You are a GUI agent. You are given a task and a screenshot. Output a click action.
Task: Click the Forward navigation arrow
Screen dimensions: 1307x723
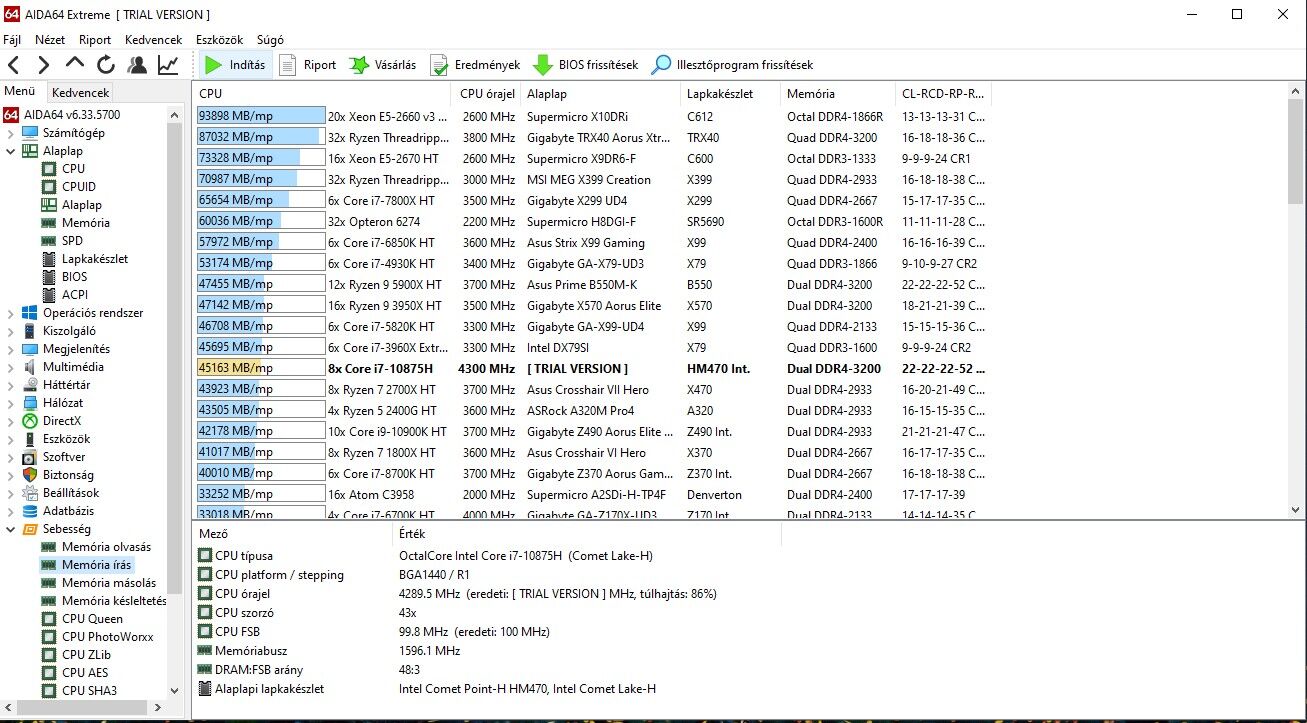pyautogui.click(x=43, y=65)
